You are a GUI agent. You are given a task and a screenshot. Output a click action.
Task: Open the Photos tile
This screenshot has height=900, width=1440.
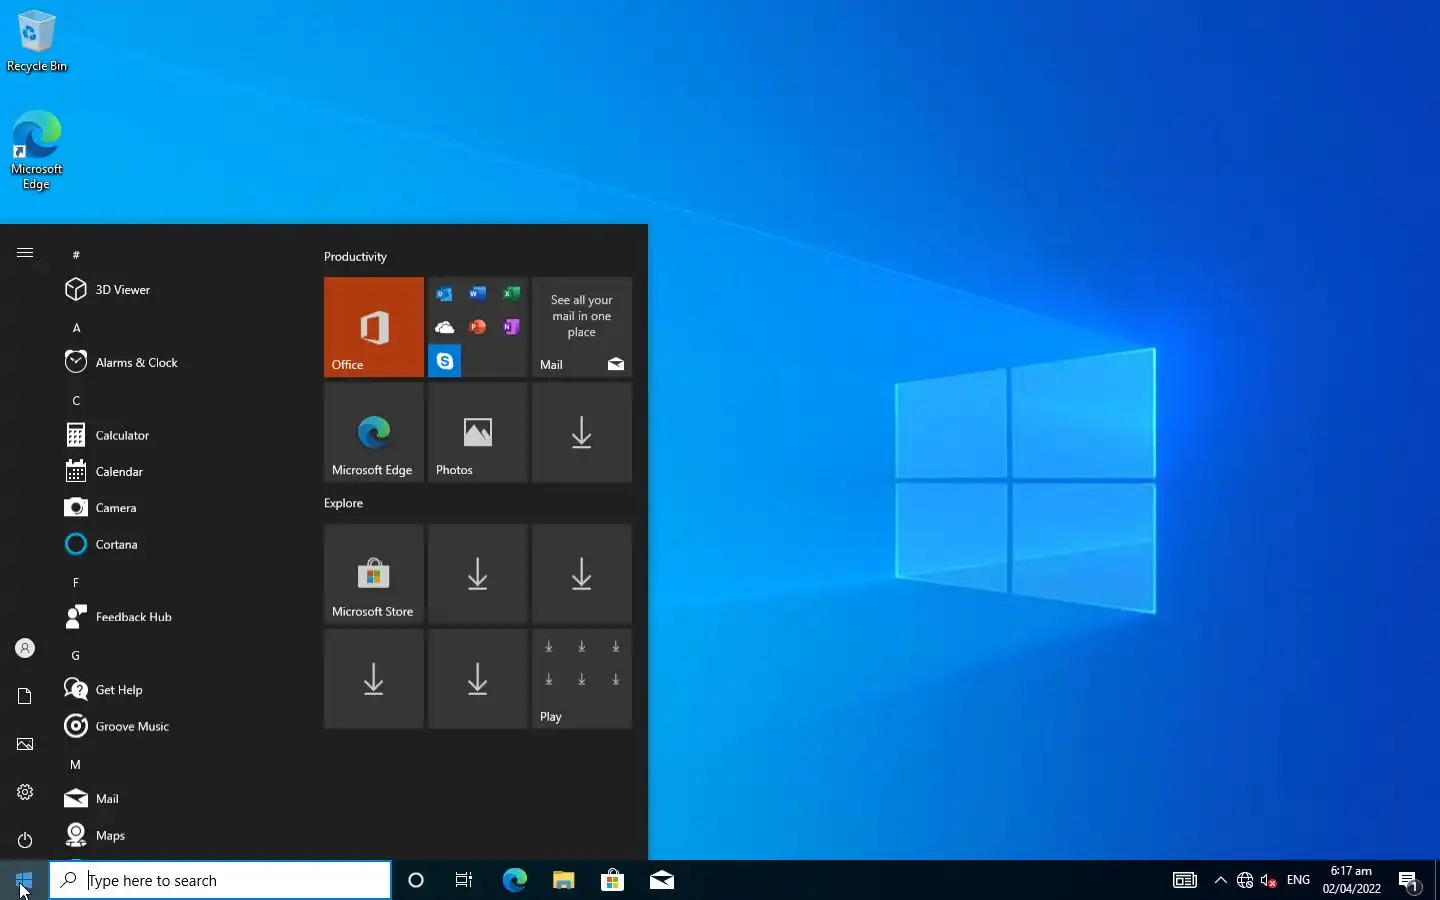point(478,432)
